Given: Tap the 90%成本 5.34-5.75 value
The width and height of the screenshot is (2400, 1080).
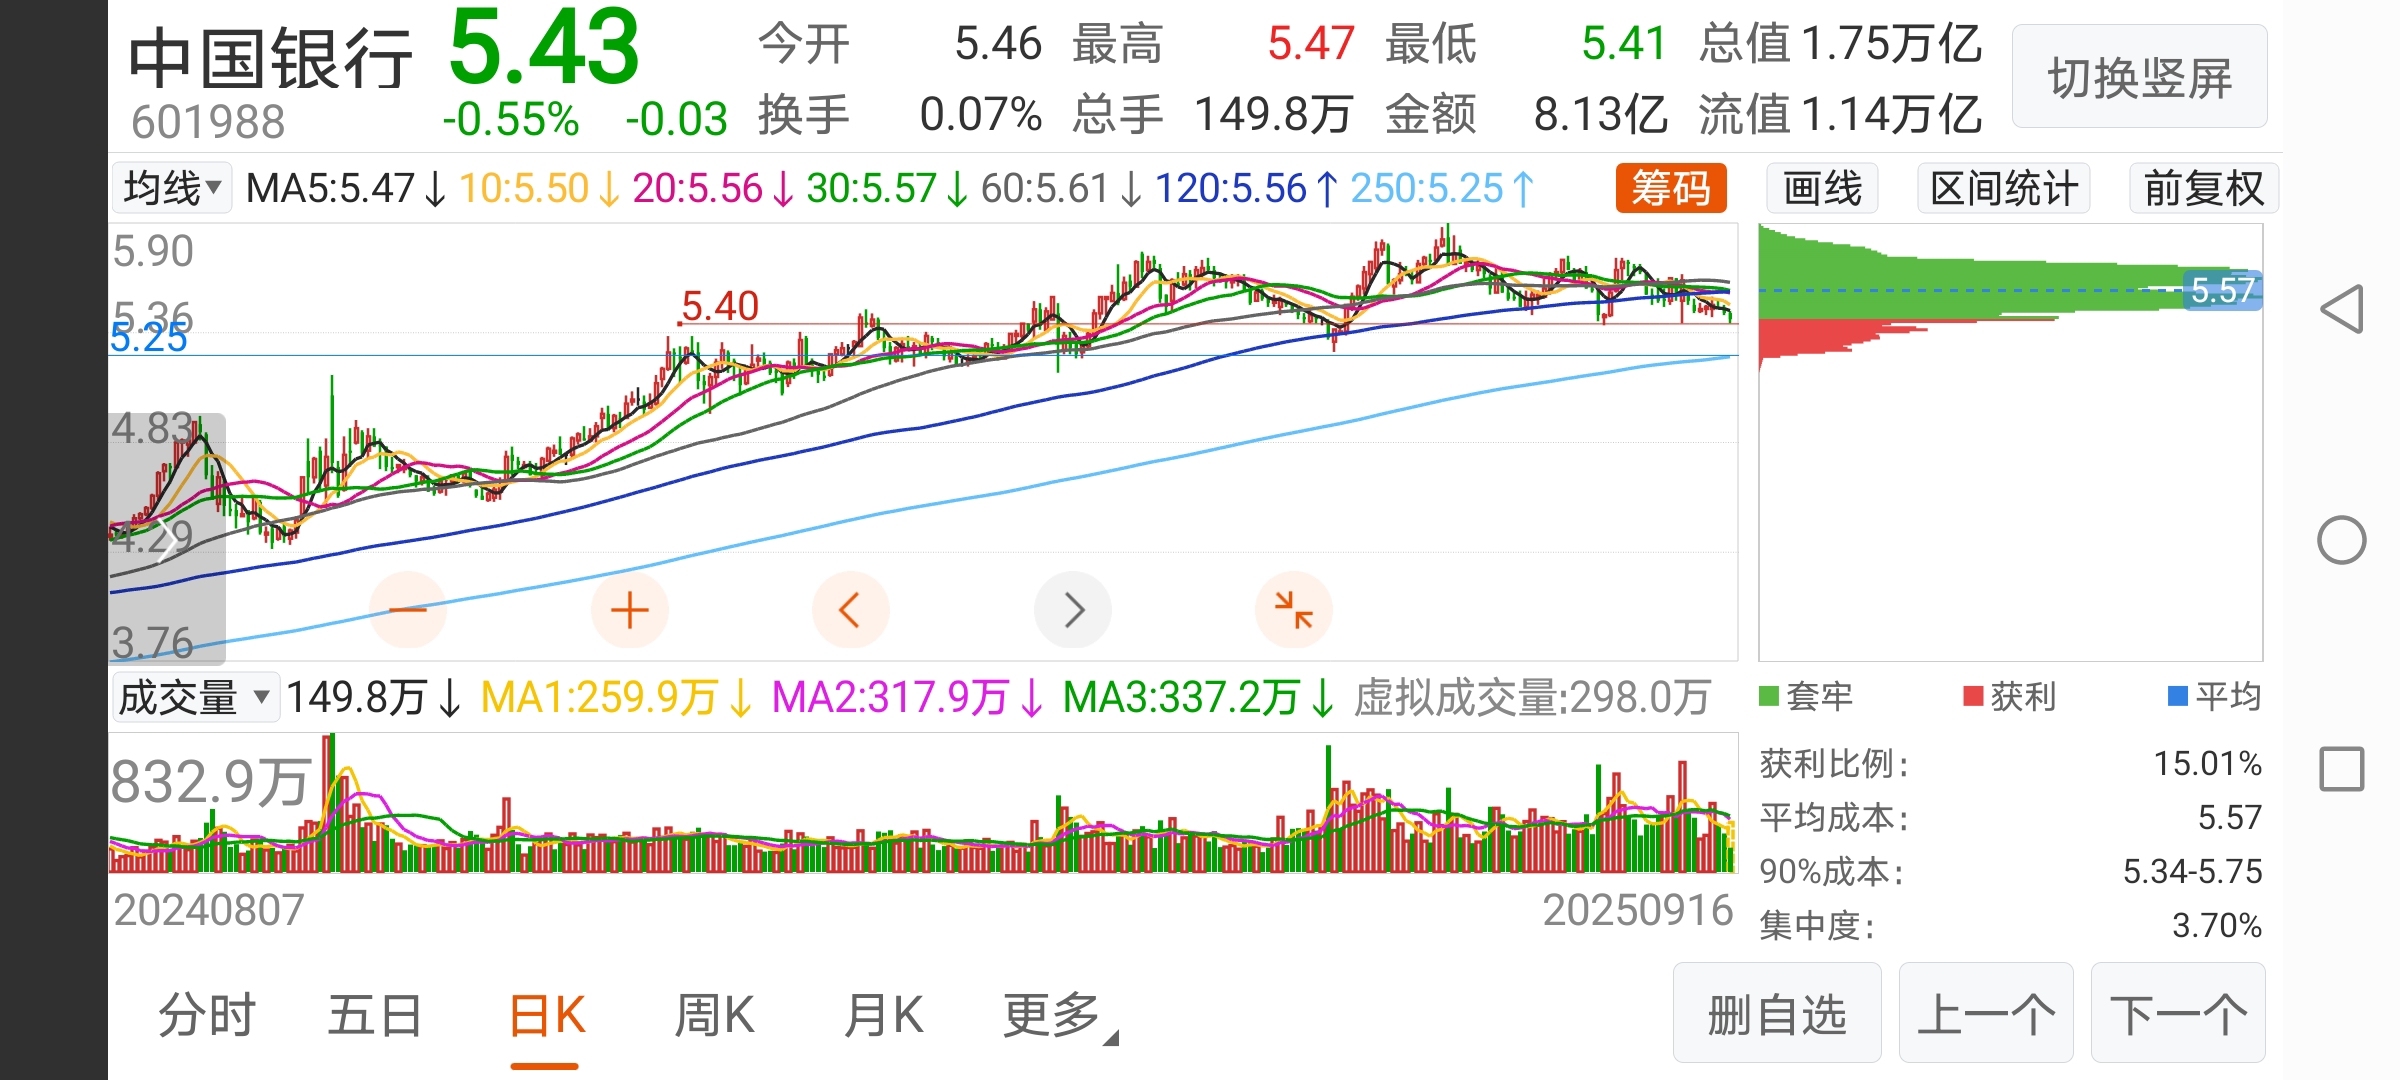Looking at the screenshot, I should (x=2192, y=872).
